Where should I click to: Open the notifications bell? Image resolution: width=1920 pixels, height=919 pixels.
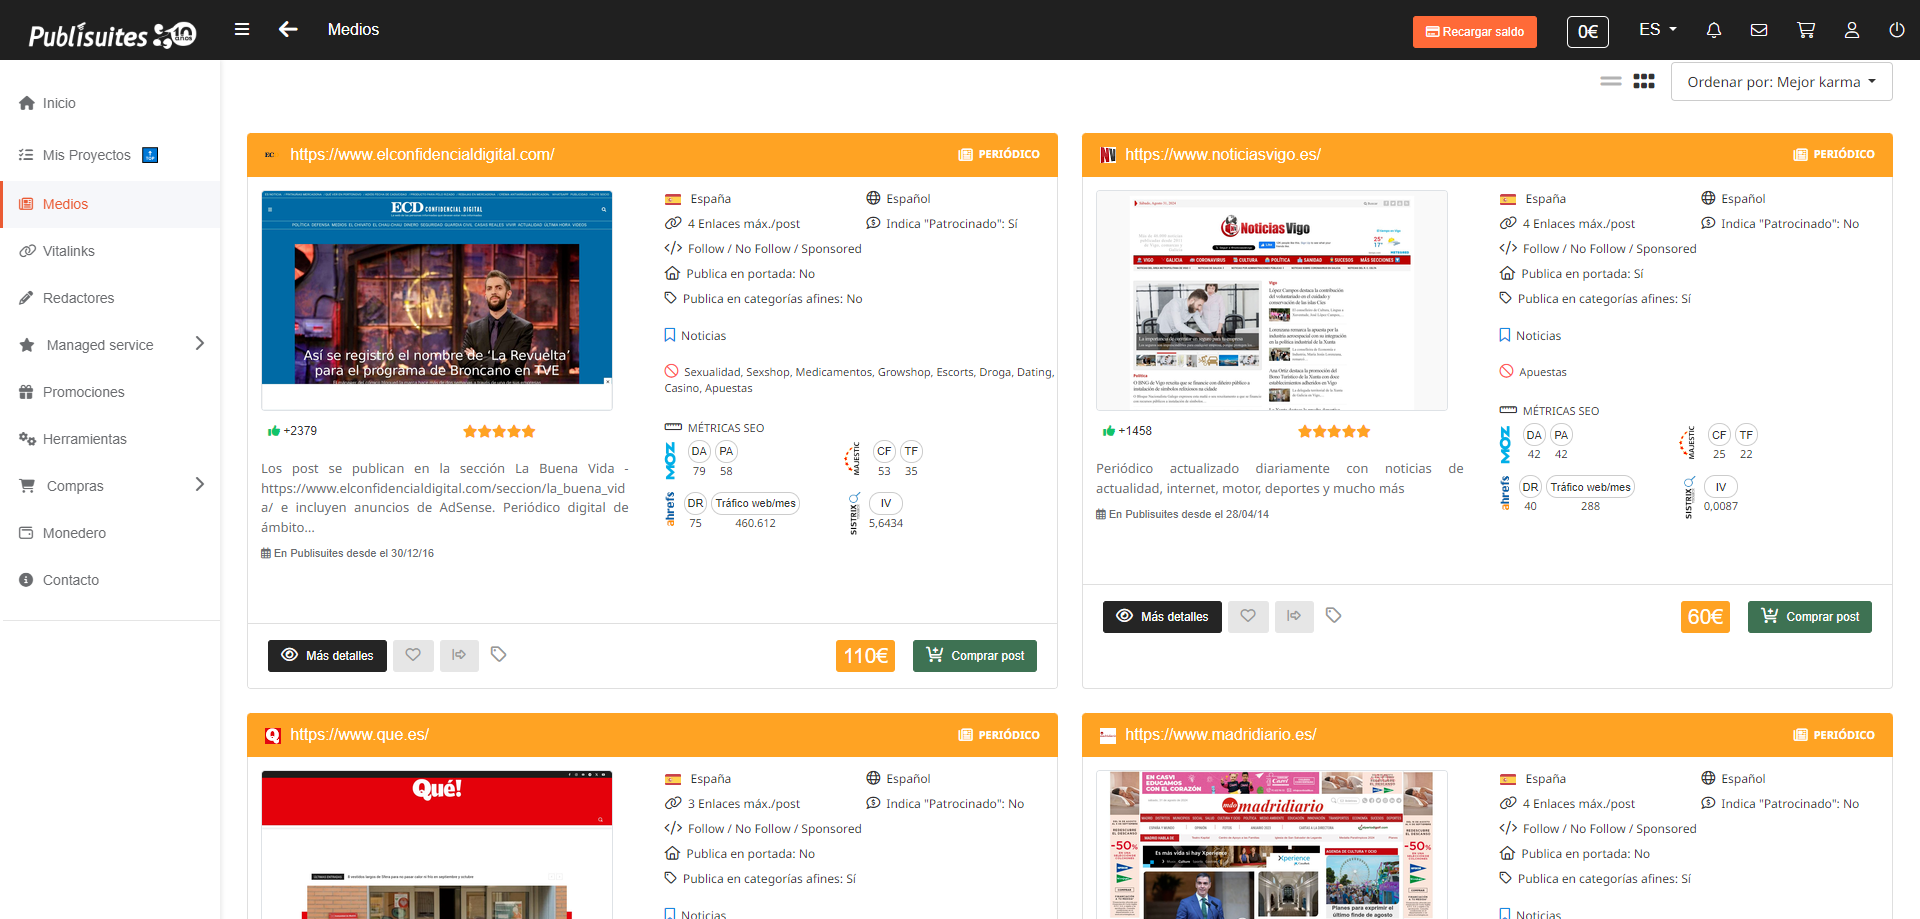click(1713, 30)
